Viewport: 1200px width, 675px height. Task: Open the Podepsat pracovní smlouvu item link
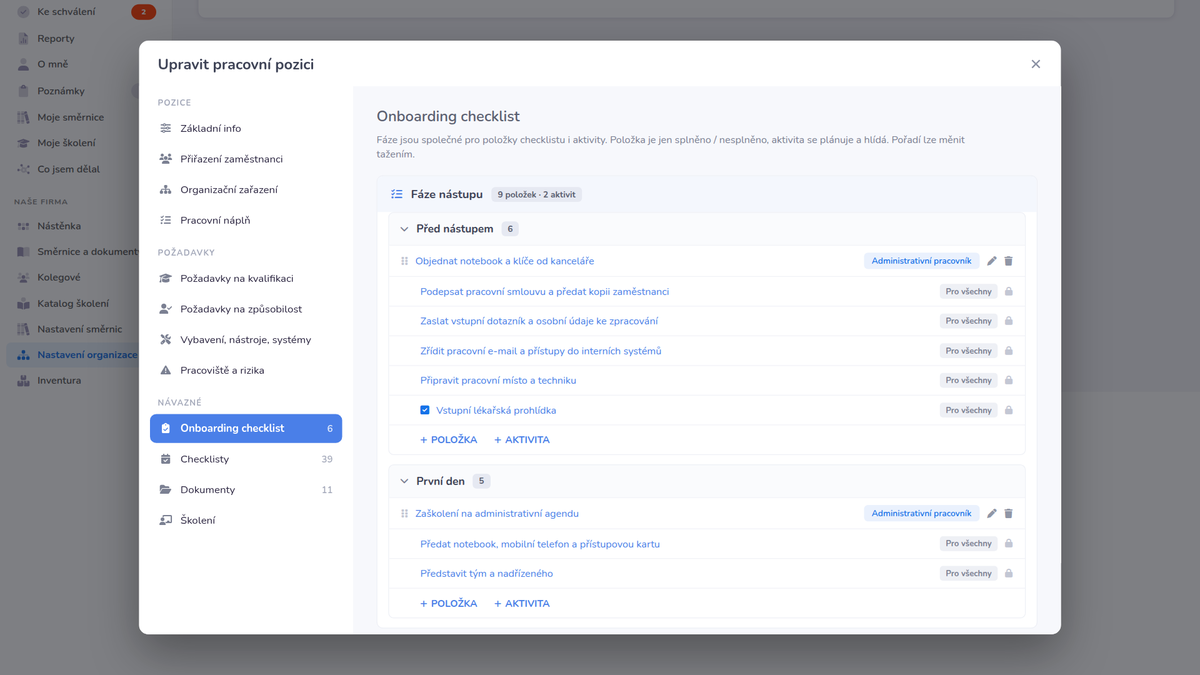[545, 292]
